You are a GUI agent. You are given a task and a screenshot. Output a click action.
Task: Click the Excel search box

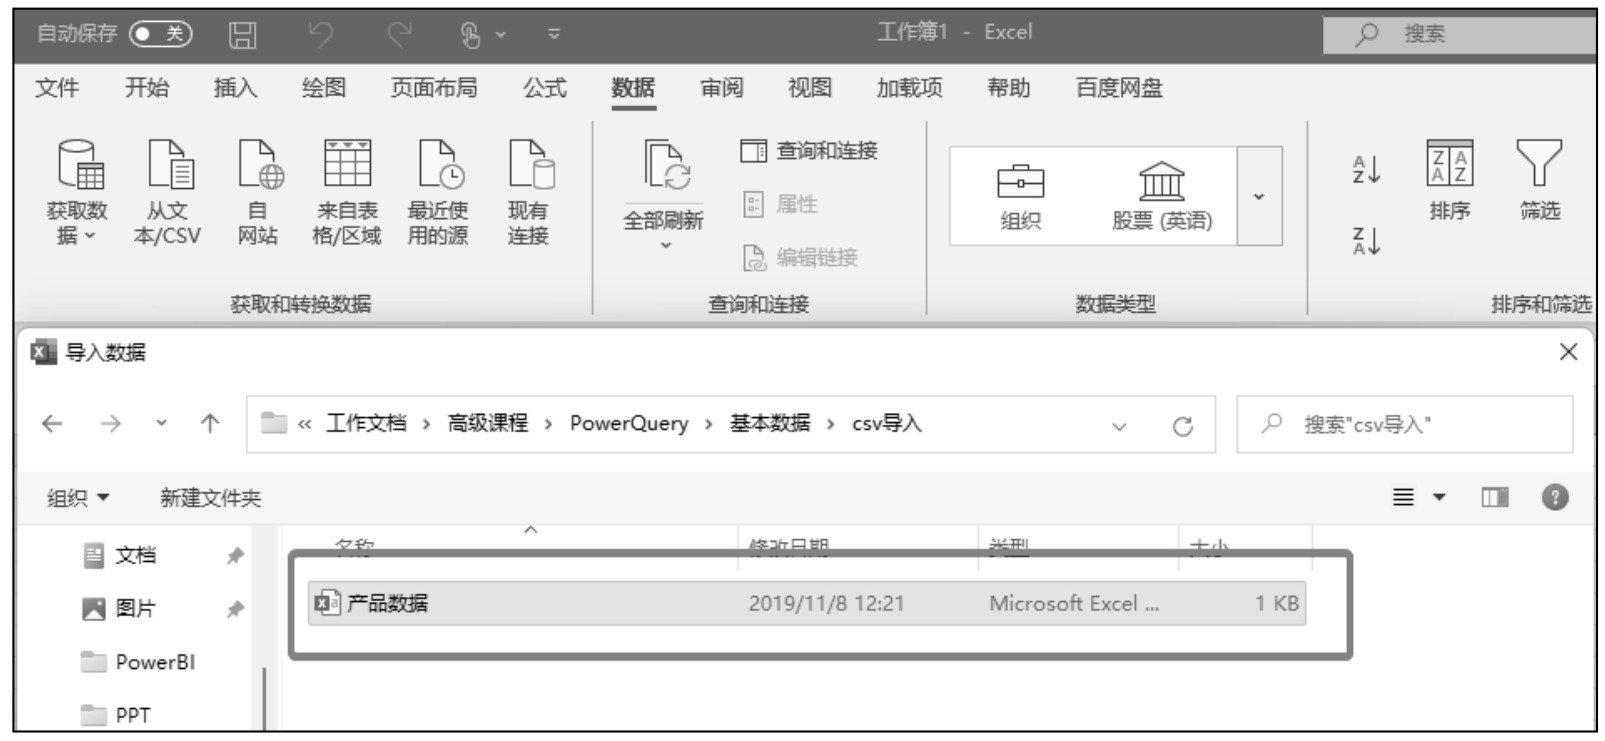point(1459,34)
